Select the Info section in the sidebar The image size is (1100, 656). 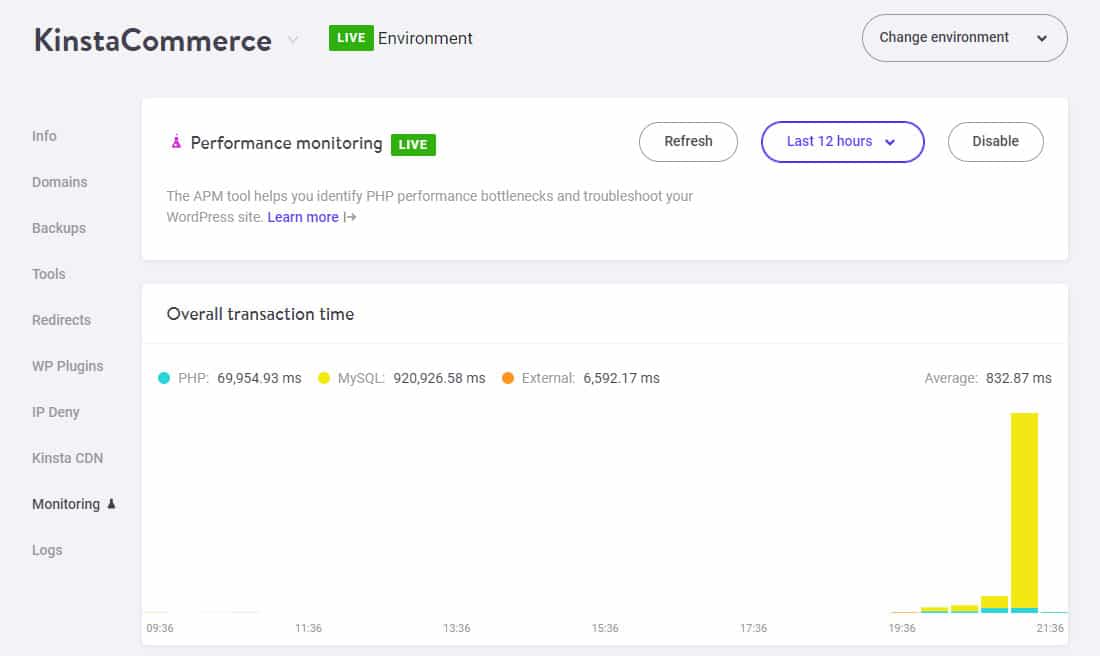[x=44, y=136]
